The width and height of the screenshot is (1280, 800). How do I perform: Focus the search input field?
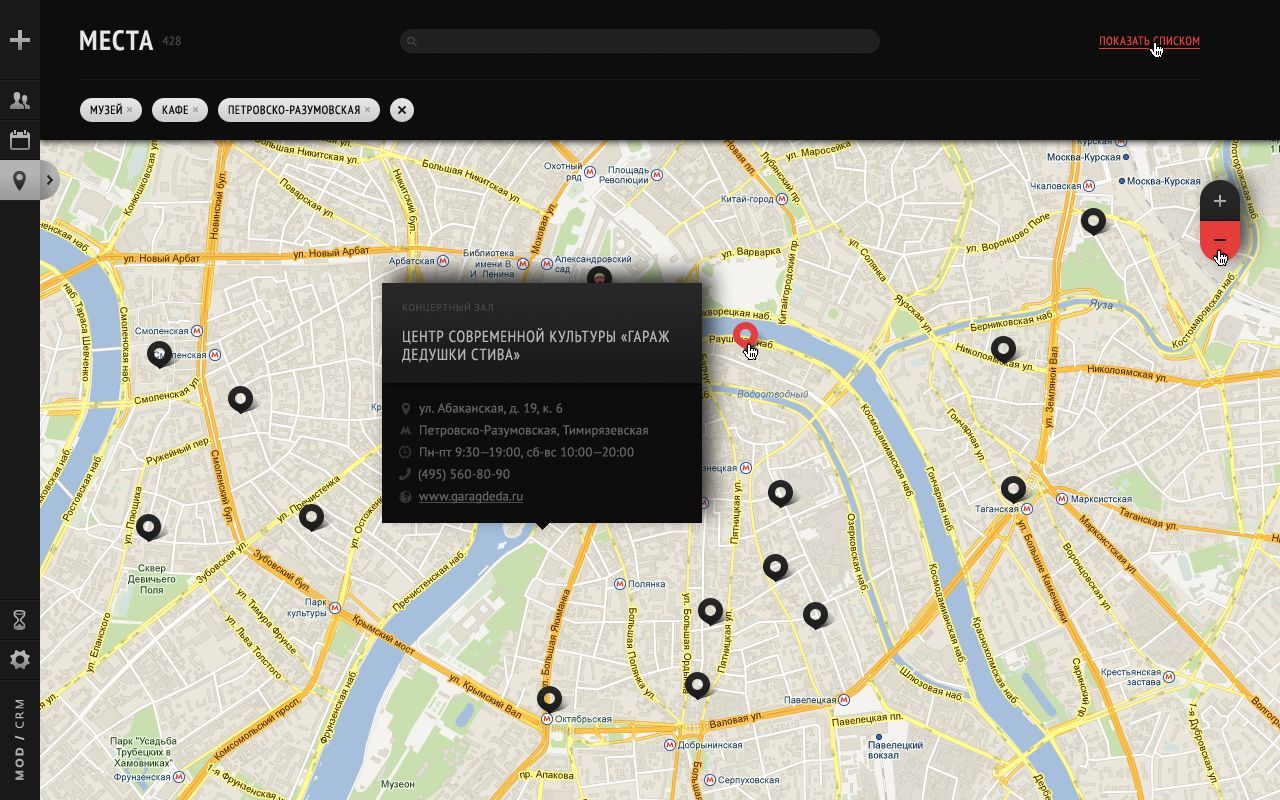640,41
